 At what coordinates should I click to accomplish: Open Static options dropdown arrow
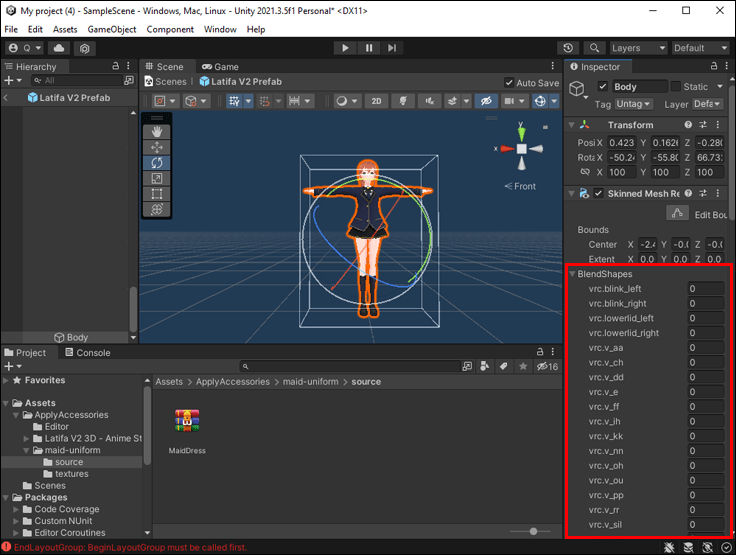tap(720, 86)
